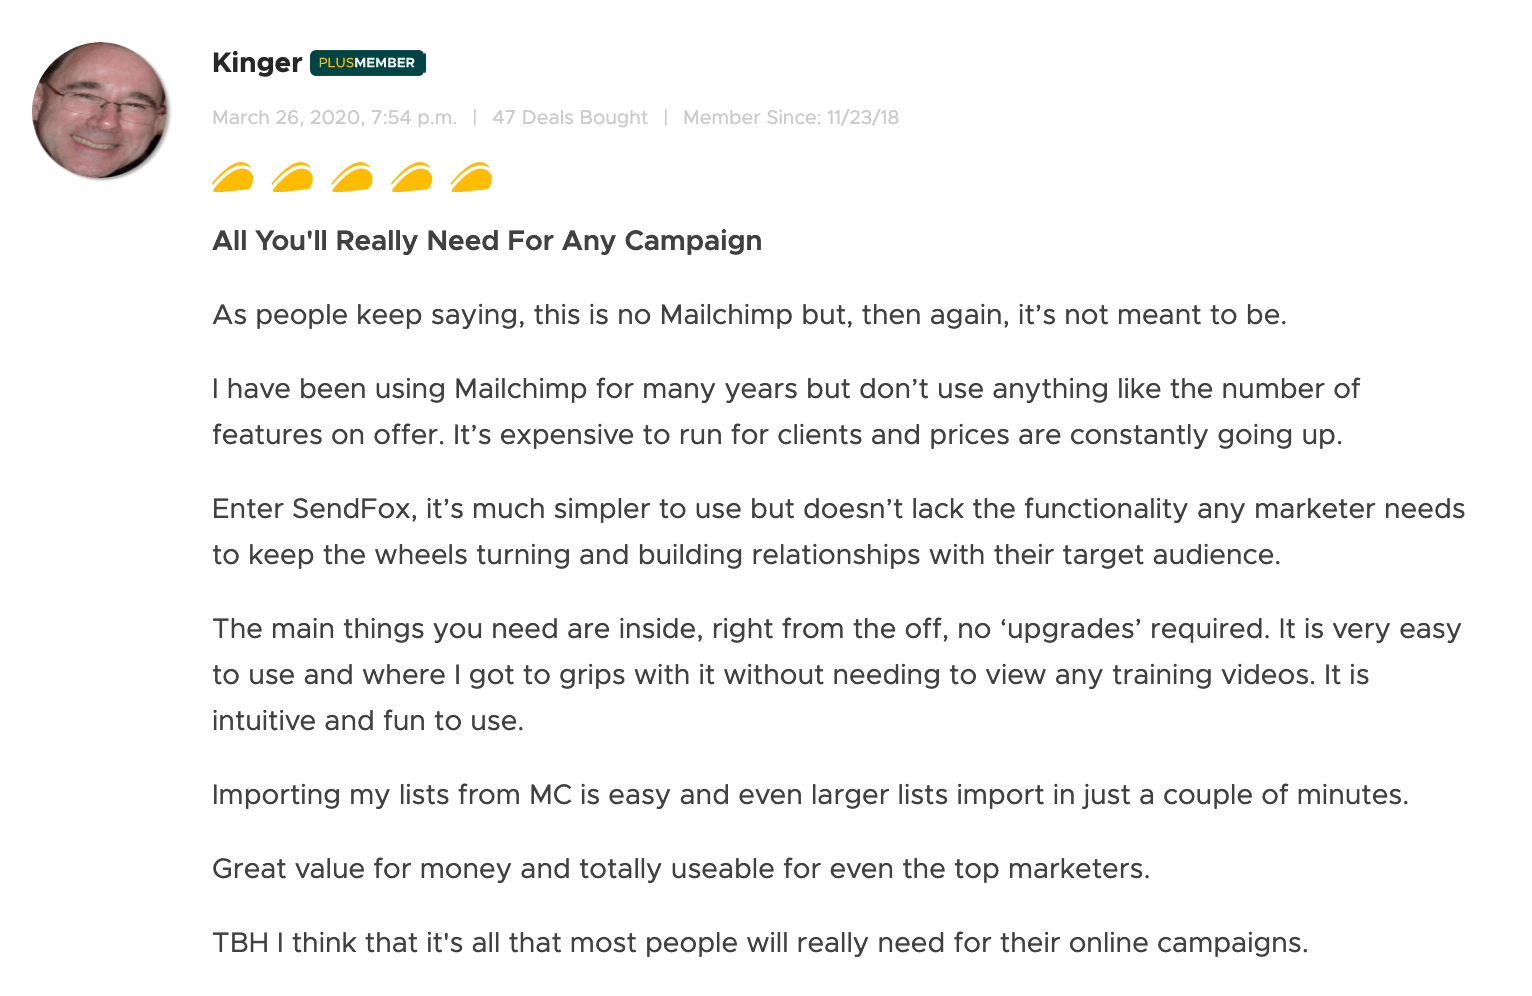This screenshot has height=996, width=1532.
Task: Click the Kinger reviewer username
Action: [x=257, y=63]
